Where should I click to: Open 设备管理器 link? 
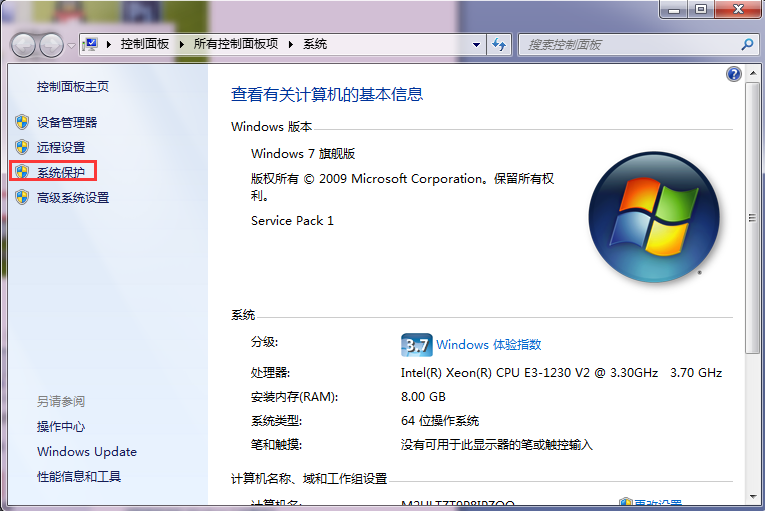coord(67,123)
